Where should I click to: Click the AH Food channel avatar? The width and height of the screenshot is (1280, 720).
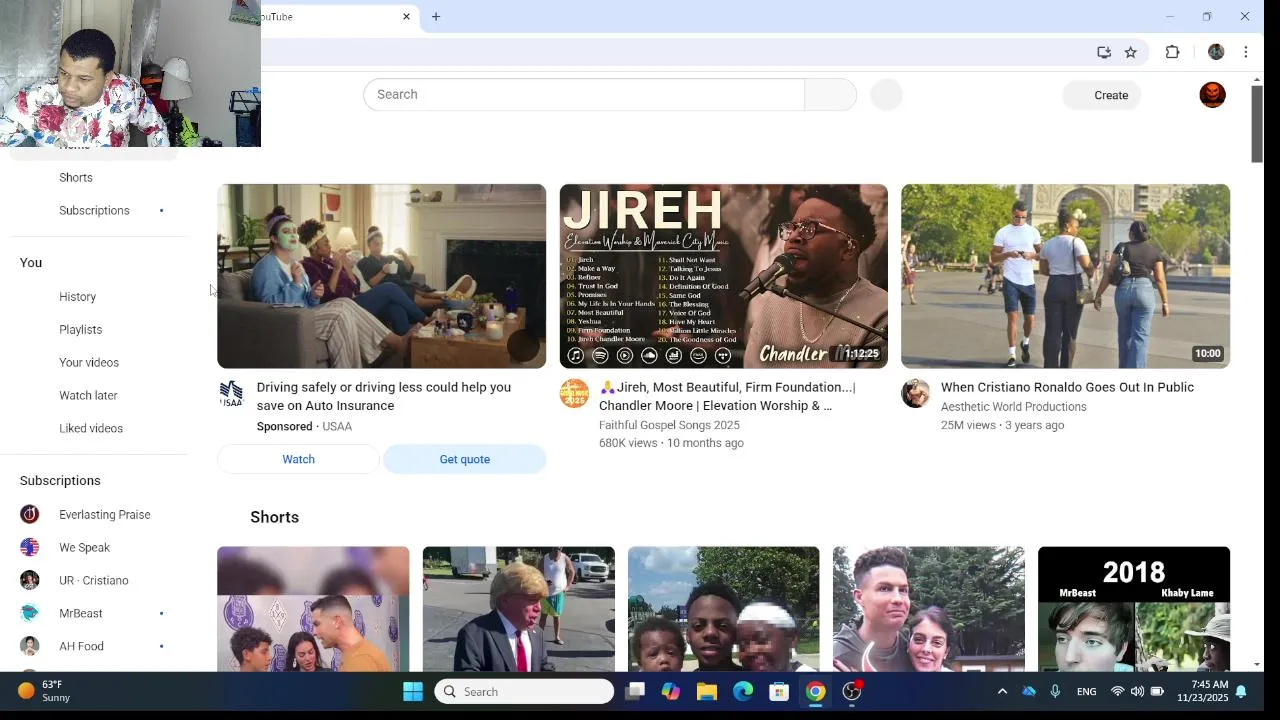coord(30,646)
